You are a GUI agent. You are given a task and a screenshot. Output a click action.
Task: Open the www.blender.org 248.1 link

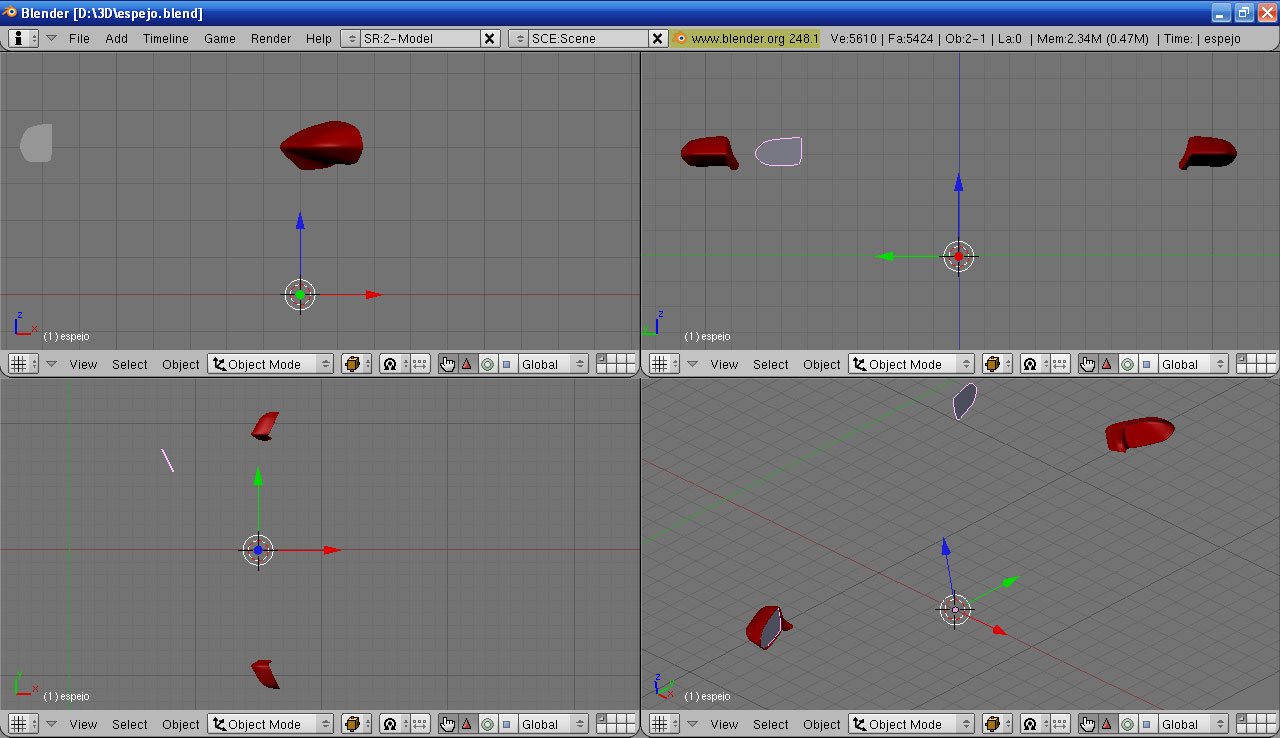(x=755, y=38)
